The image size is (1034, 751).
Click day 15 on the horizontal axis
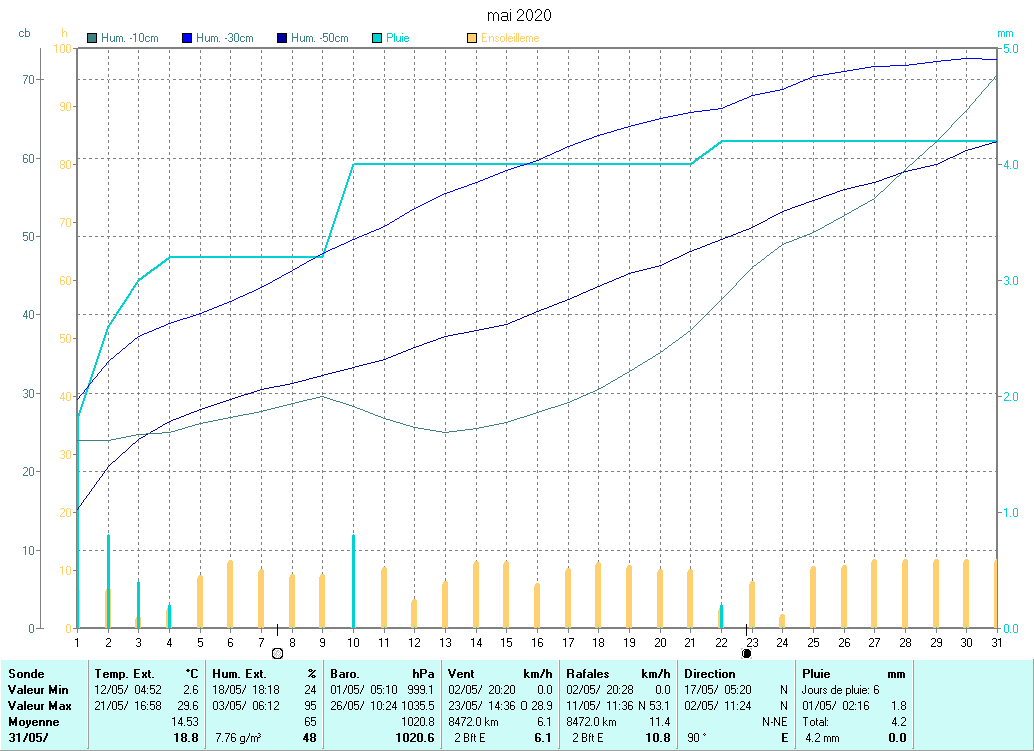click(x=506, y=641)
